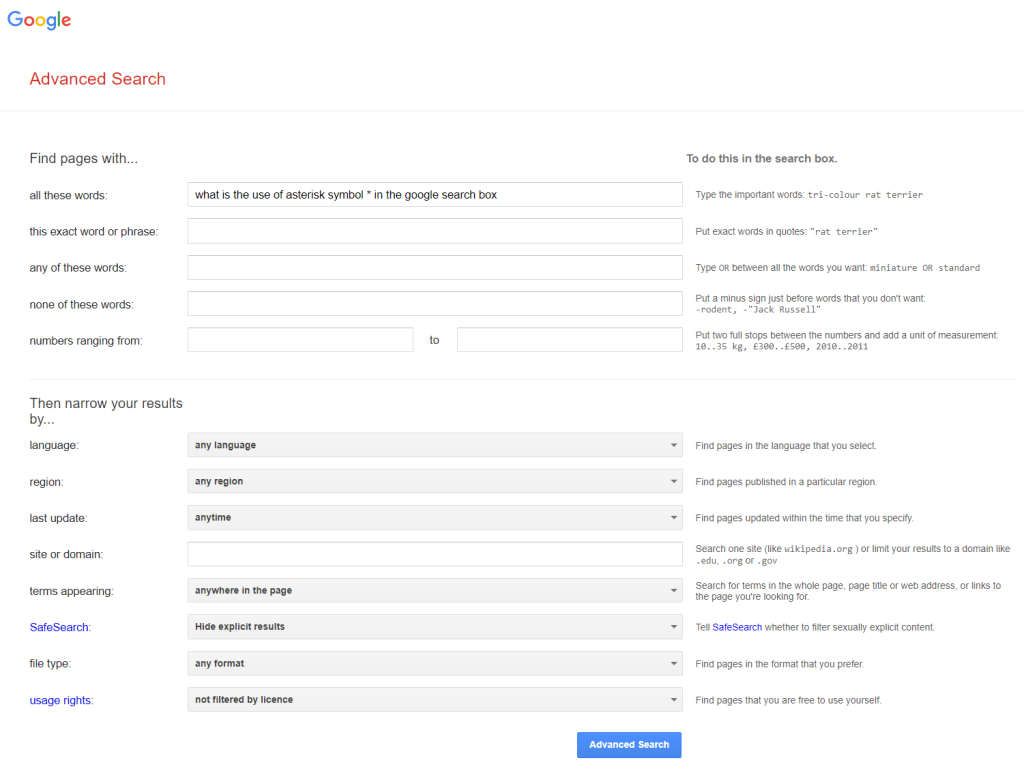Click the Google logo
The width and height of the screenshot is (1024, 769).
(39, 20)
